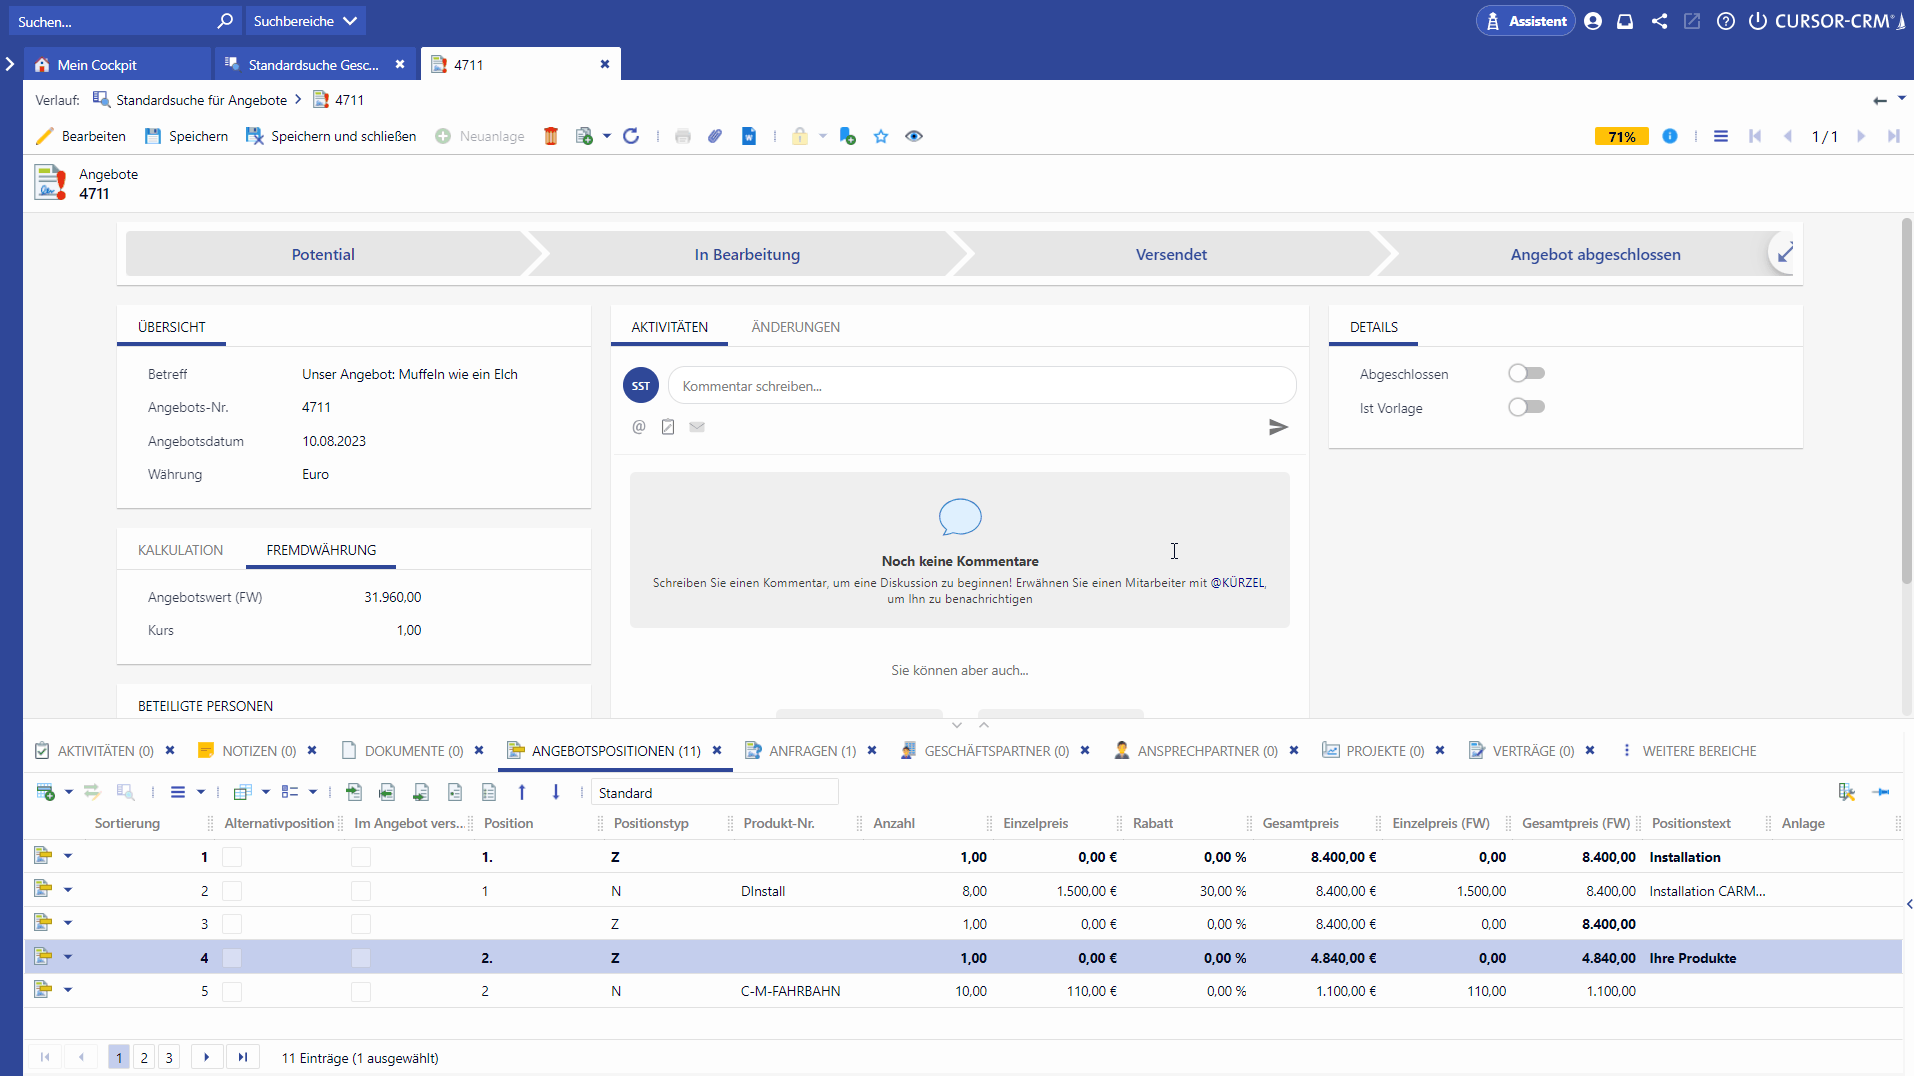This screenshot has height=1076, width=1914.
Task: Open the KALKULATION tab
Action: (x=180, y=550)
